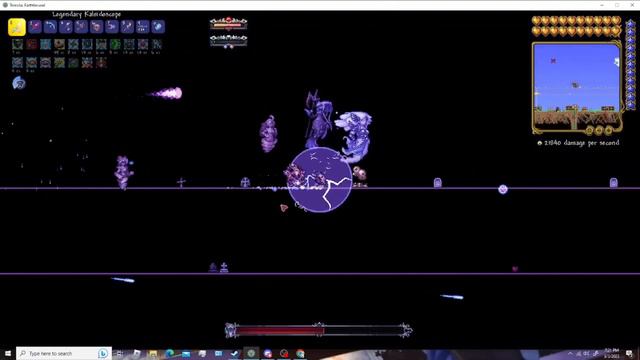640x360 pixels.
Task: Click the glowing orb on the upper platform
Action: 503,189
